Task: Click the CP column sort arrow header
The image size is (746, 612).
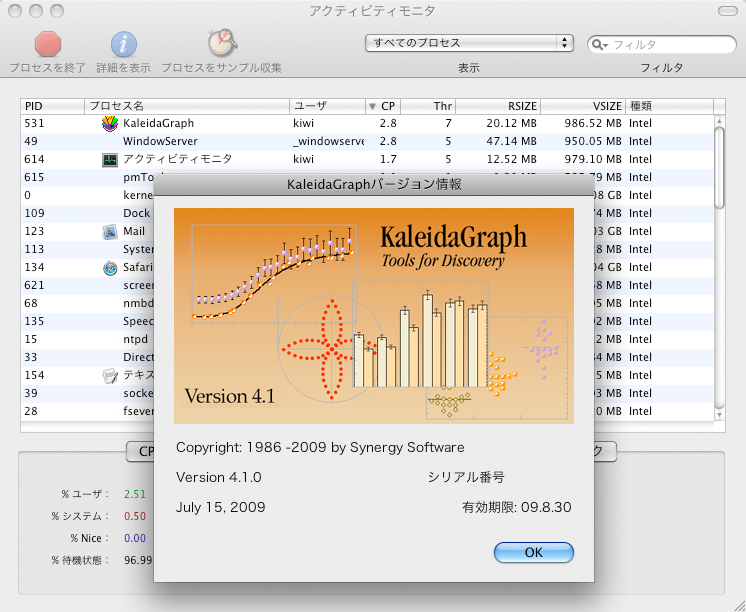Action: point(383,106)
